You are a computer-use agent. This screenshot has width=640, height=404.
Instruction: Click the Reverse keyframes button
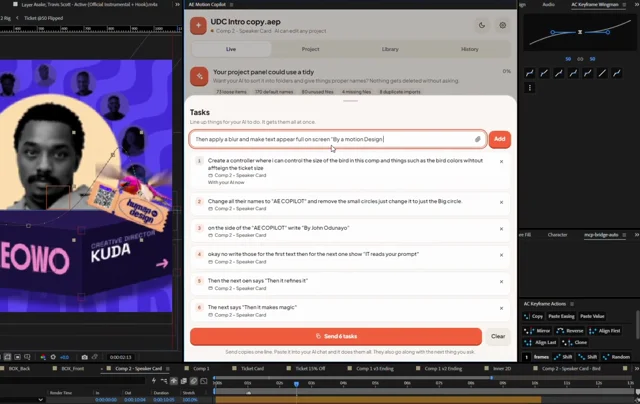[x=570, y=331]
